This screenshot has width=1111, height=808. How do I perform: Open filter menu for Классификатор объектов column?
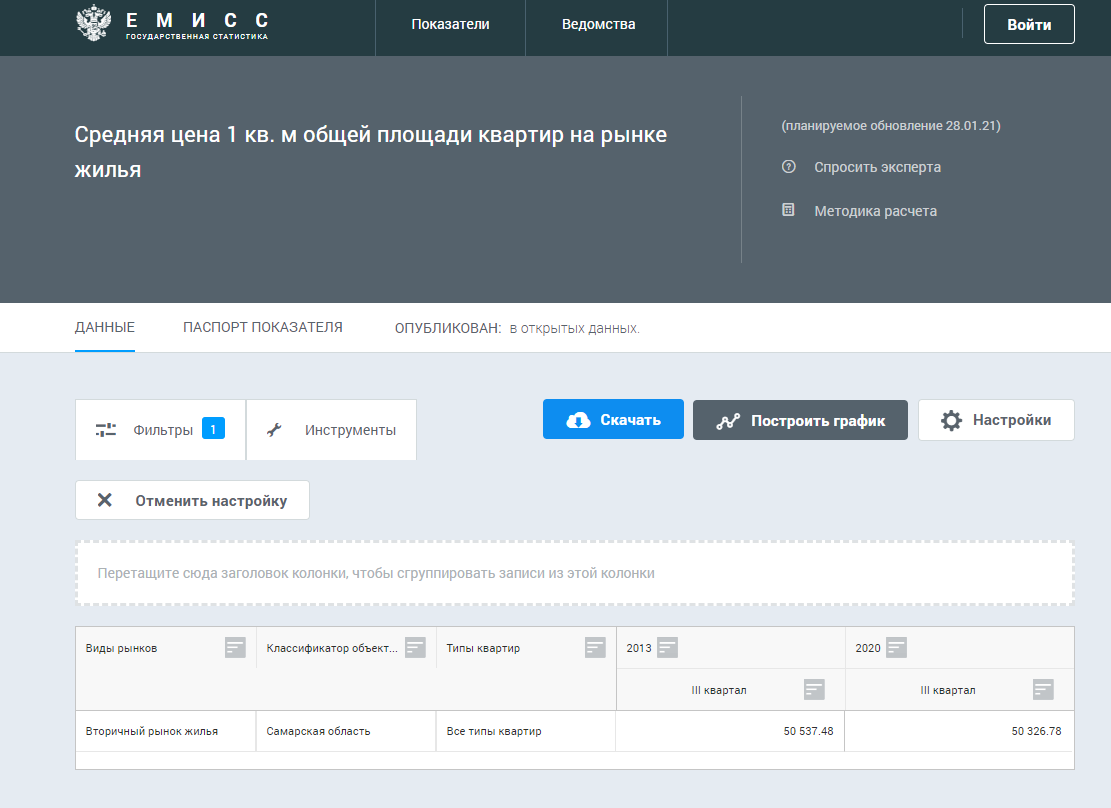(x=415, y=648)
